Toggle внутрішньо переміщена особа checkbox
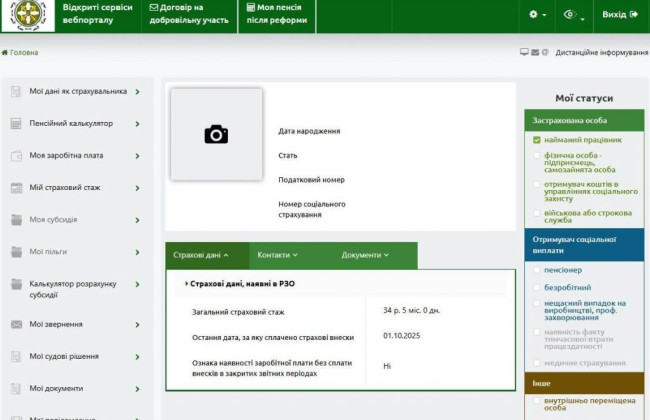 (x=537, y=401)
